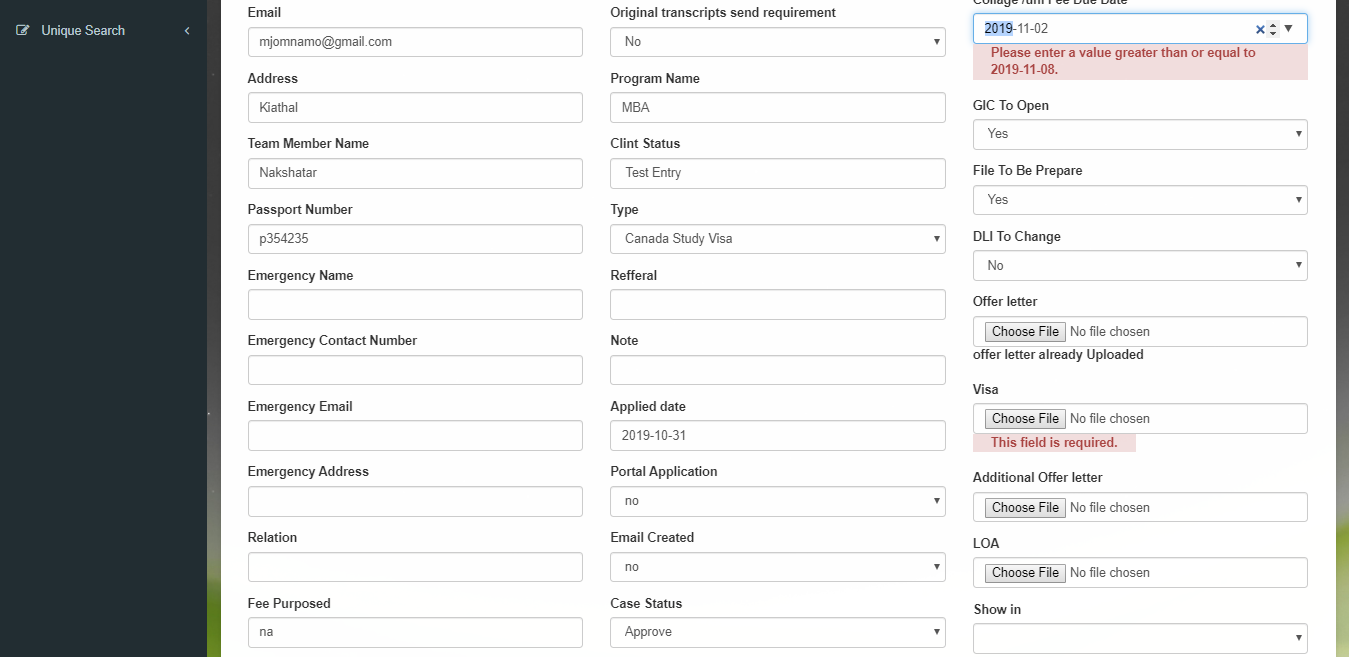Click the Emergency Contact Number field
This screenshot has width=1349, height=657.
tap(415, 370)
